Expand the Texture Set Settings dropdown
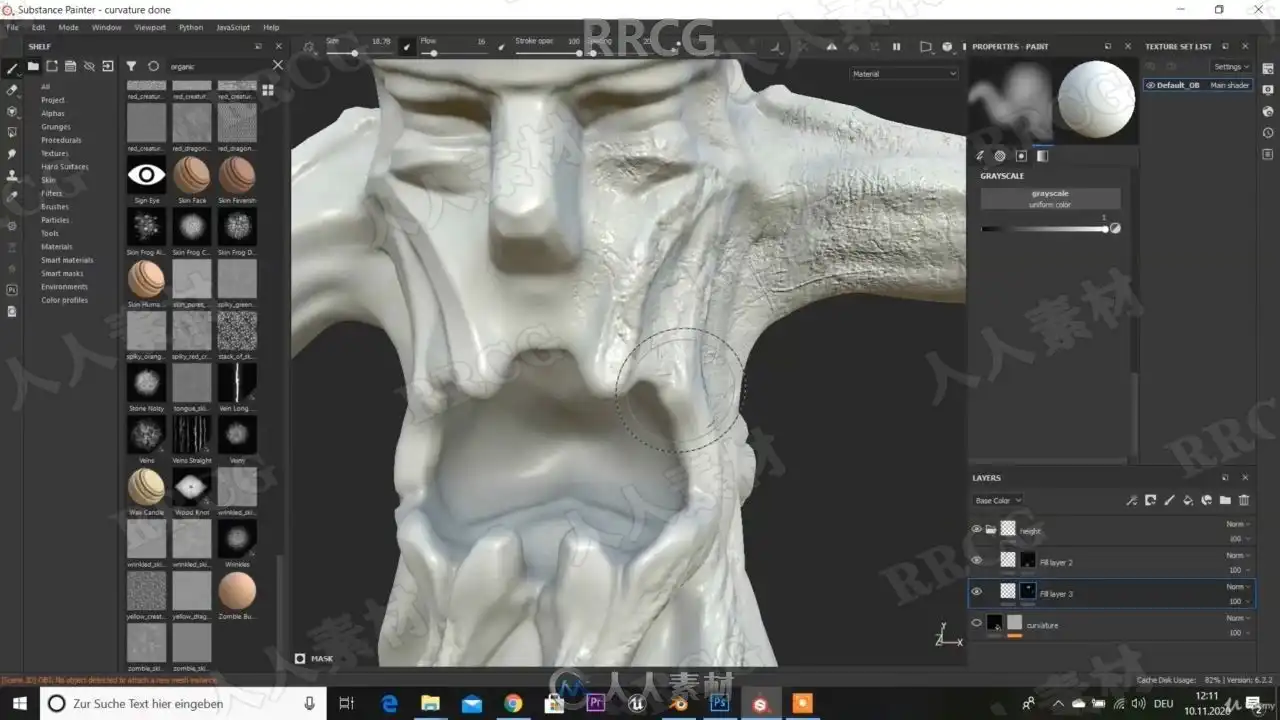 click(x=1230, y=67)
